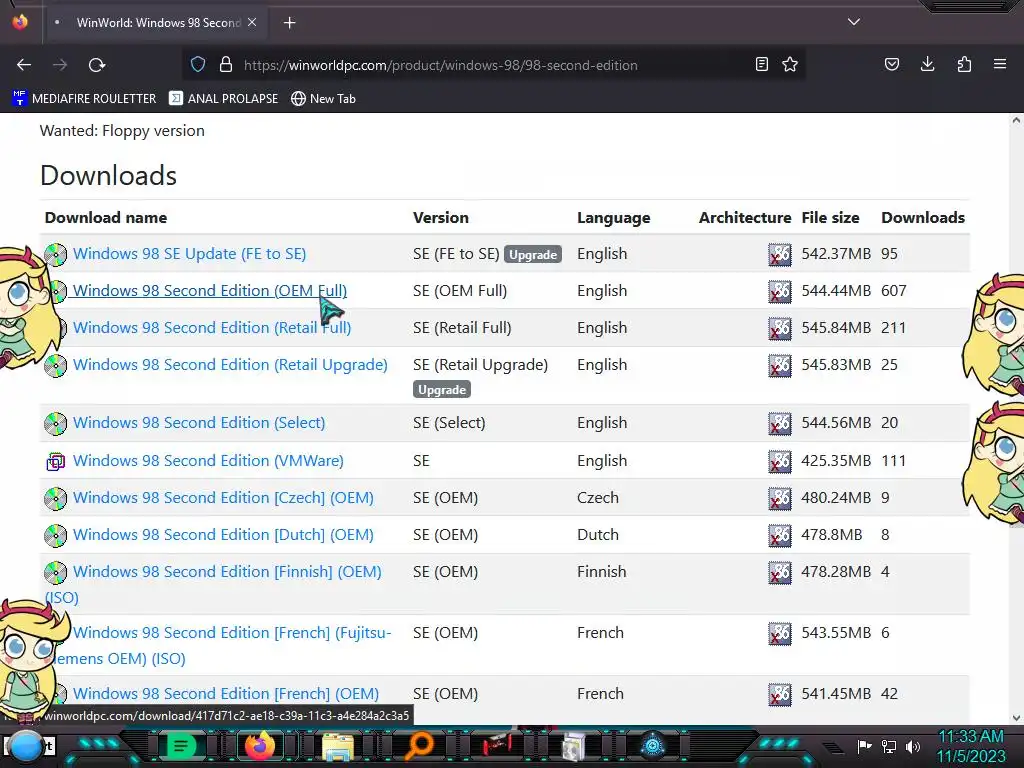This screenshot has width=1024, height=768.
Task: Click the Upgrade badge under SE (Retail Upgrade)
Action: click(x=441, y=390)
